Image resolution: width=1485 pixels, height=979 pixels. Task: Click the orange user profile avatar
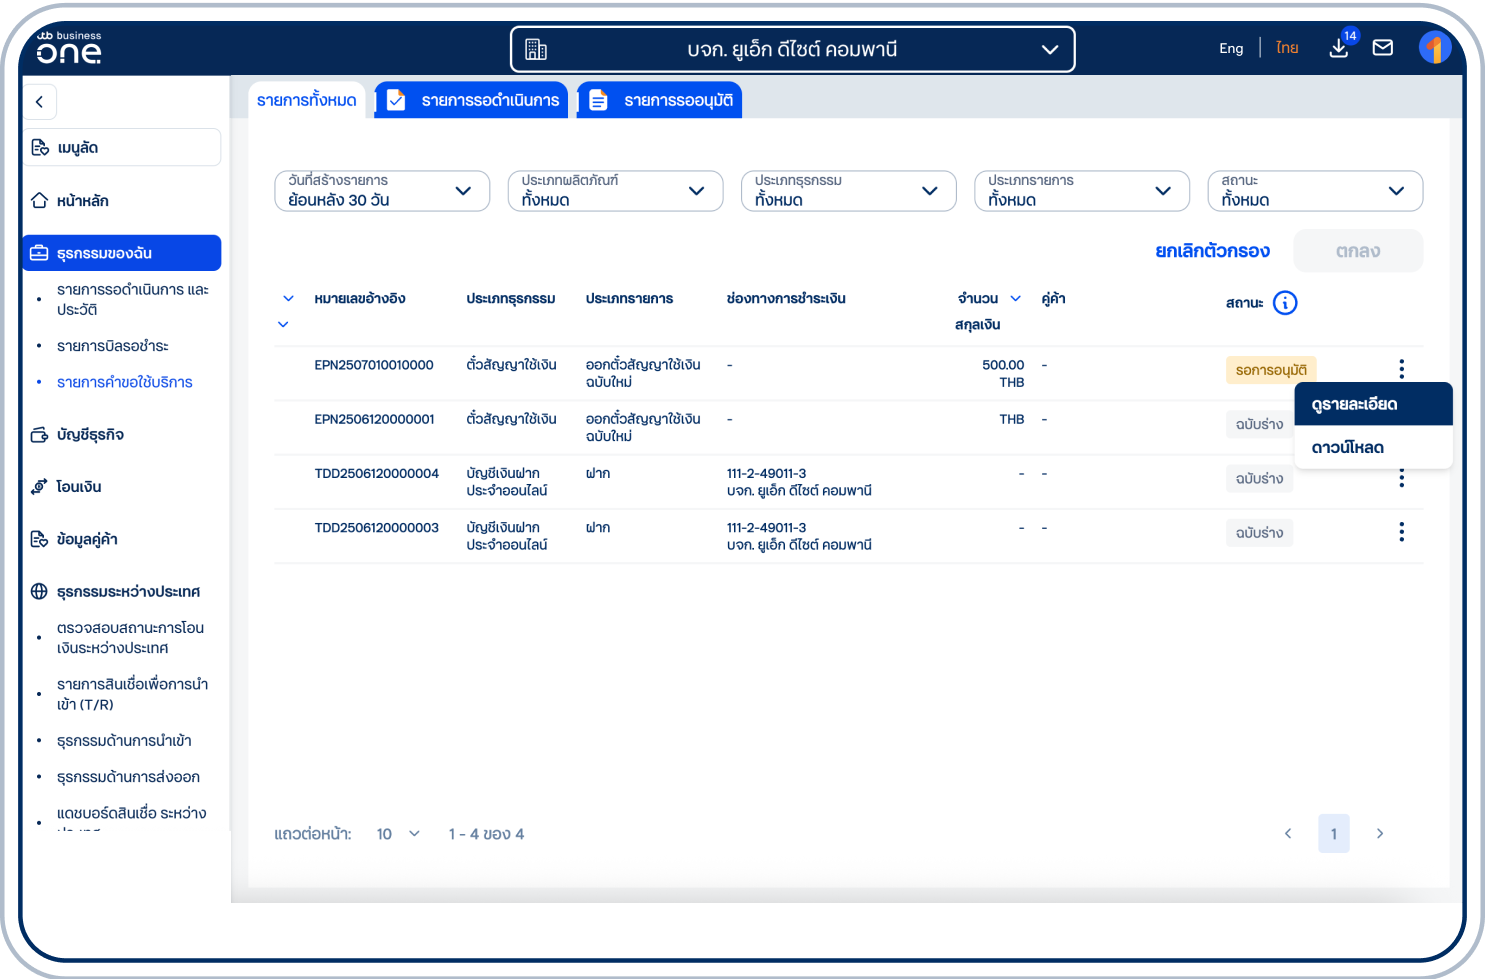[1435, 47]
